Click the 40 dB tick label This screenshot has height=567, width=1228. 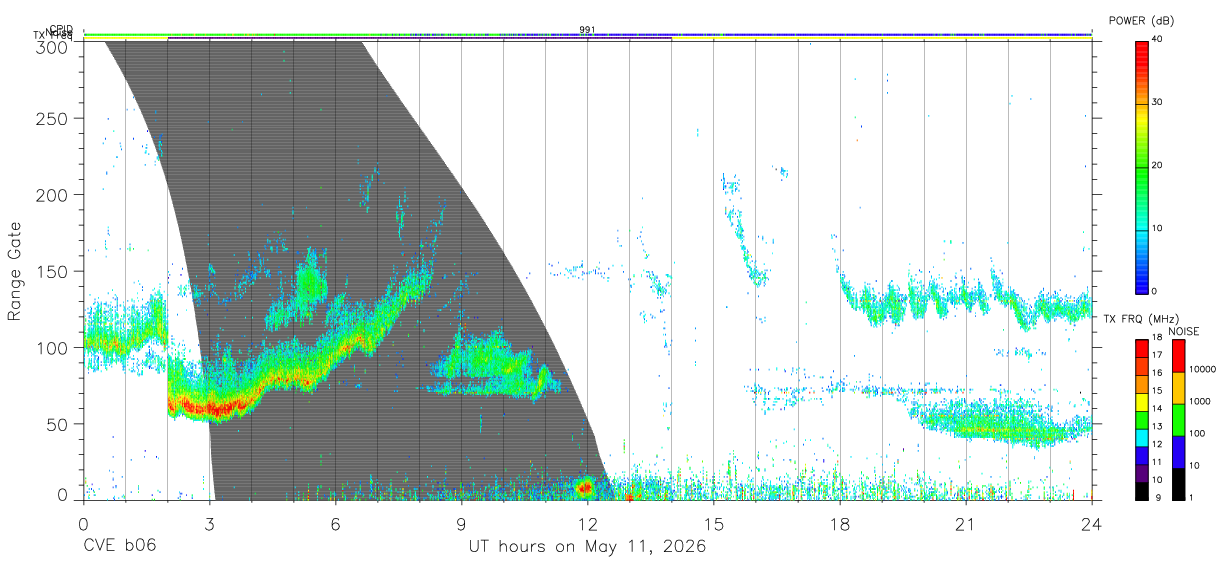coord(1157,39)
